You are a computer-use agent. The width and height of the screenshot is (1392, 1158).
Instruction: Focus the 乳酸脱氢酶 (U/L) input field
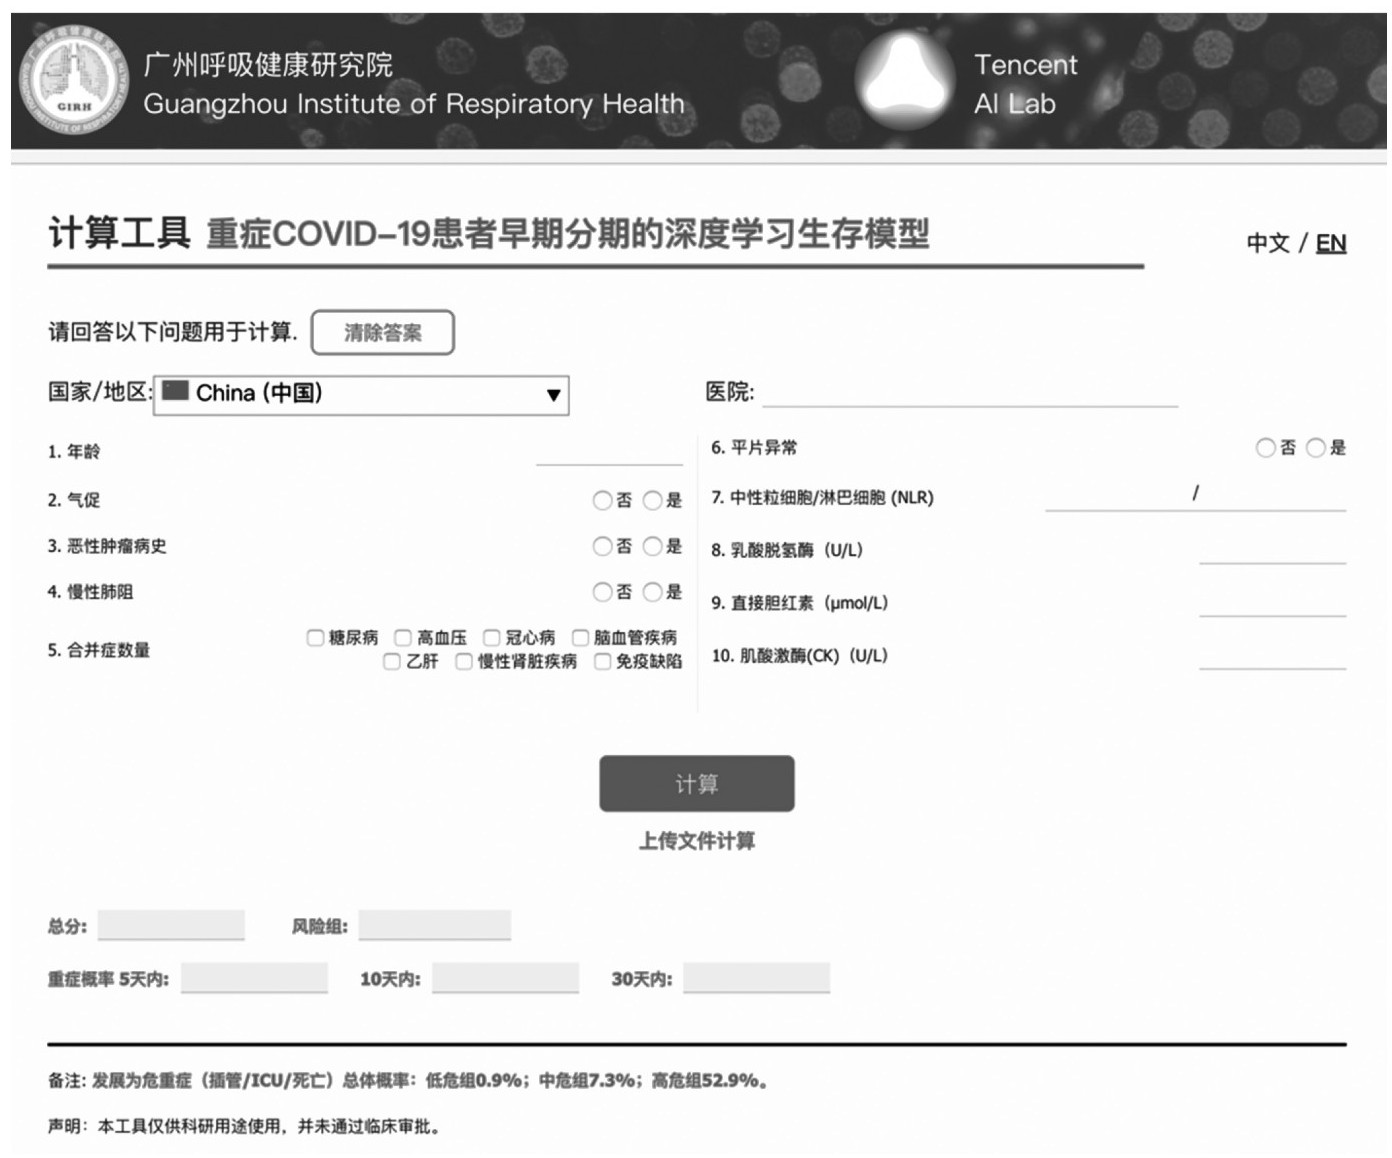(x=1272, y=550)
